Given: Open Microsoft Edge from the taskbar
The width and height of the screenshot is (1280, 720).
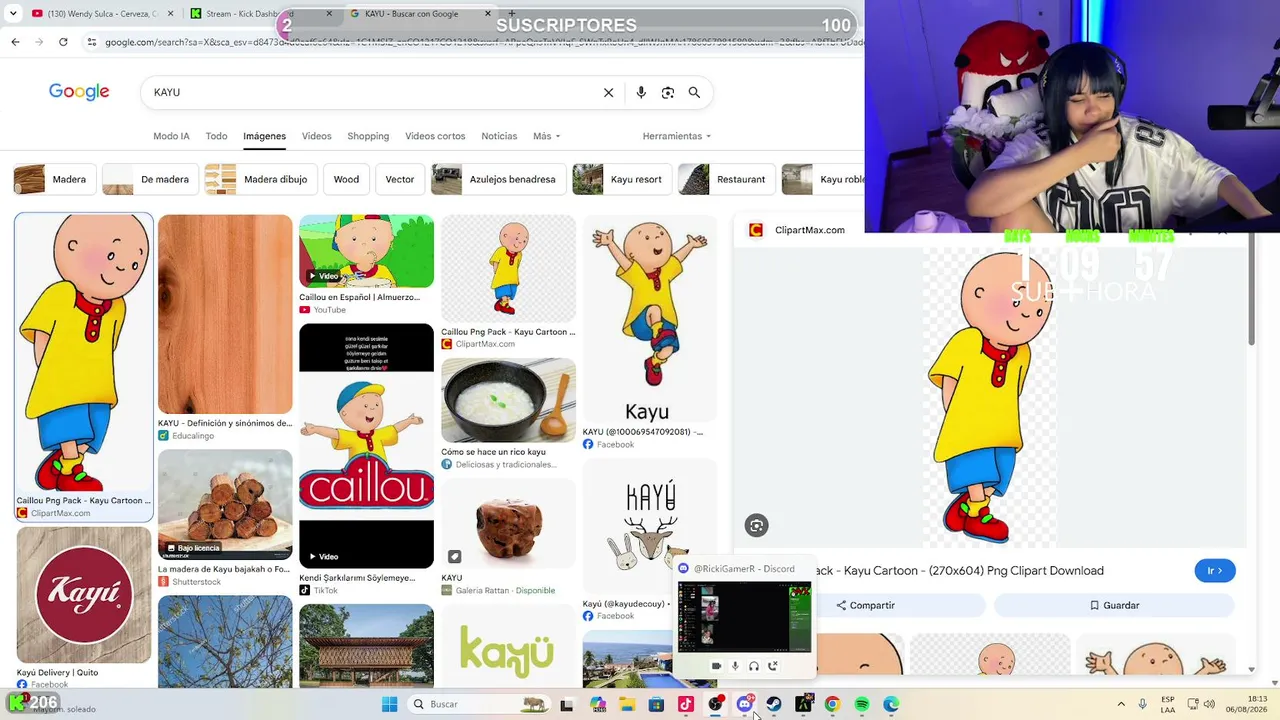Looking at the screenshot, I should point(891,704).
